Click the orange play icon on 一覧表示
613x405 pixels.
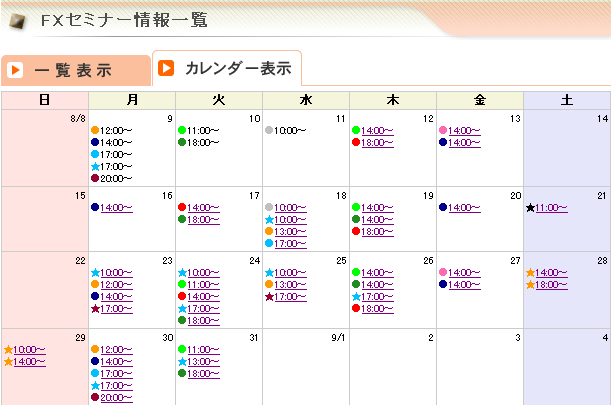click(x=15, y=70)
